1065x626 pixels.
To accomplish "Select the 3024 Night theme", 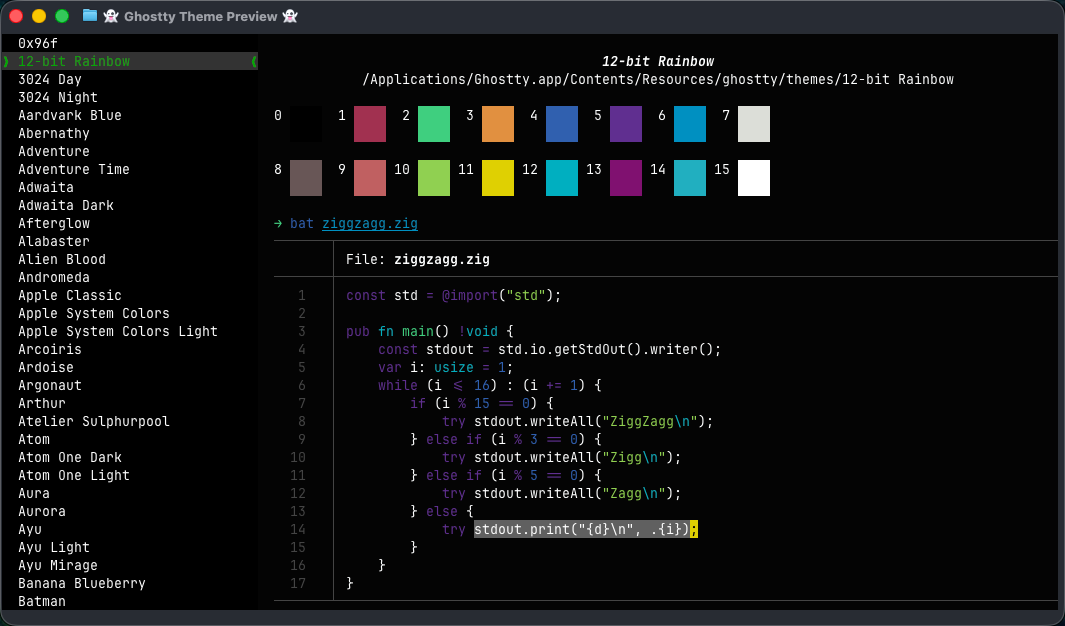I will [x=58, y=97].
